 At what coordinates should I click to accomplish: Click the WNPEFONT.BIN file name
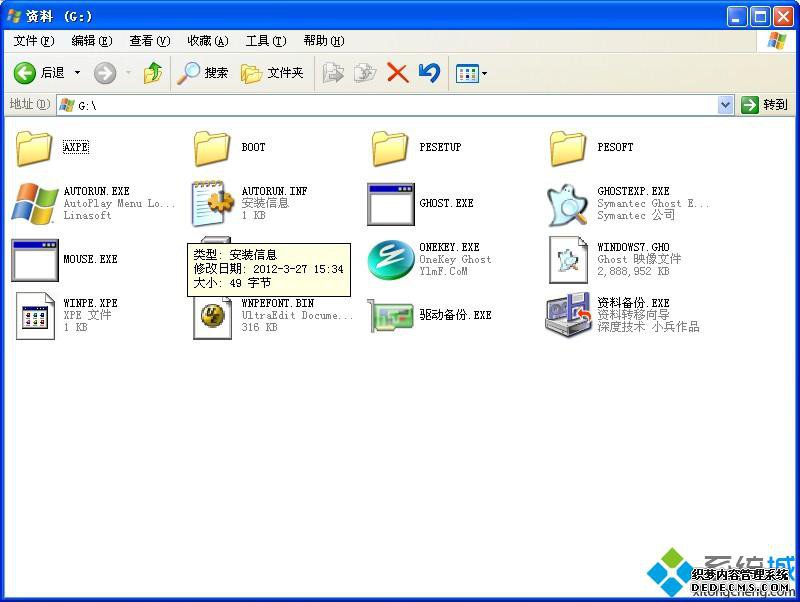click(x=278, y=303)
